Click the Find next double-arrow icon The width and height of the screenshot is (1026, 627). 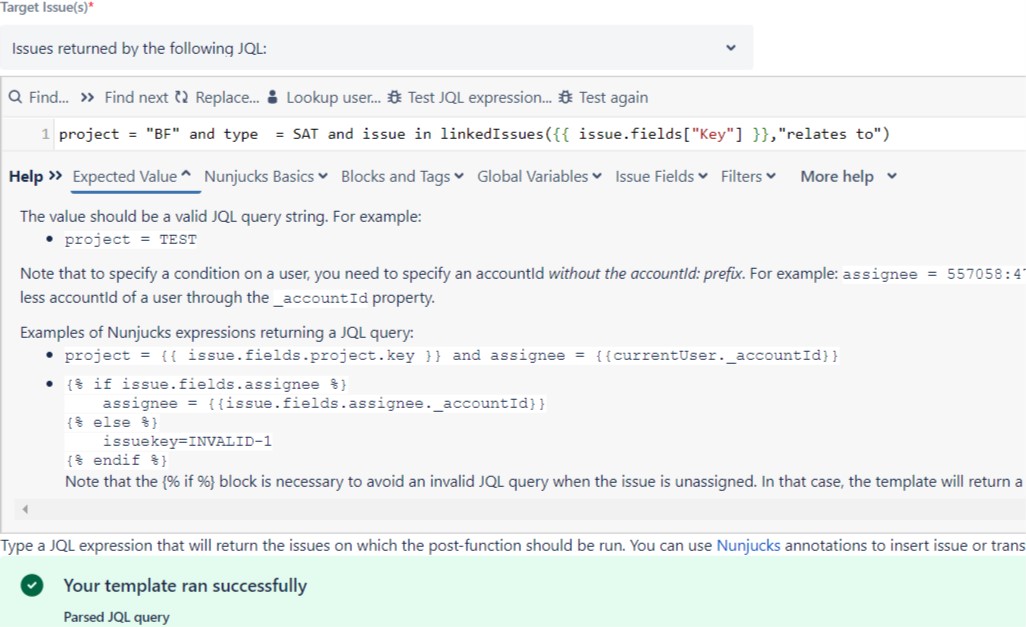[x=87, y=98]
